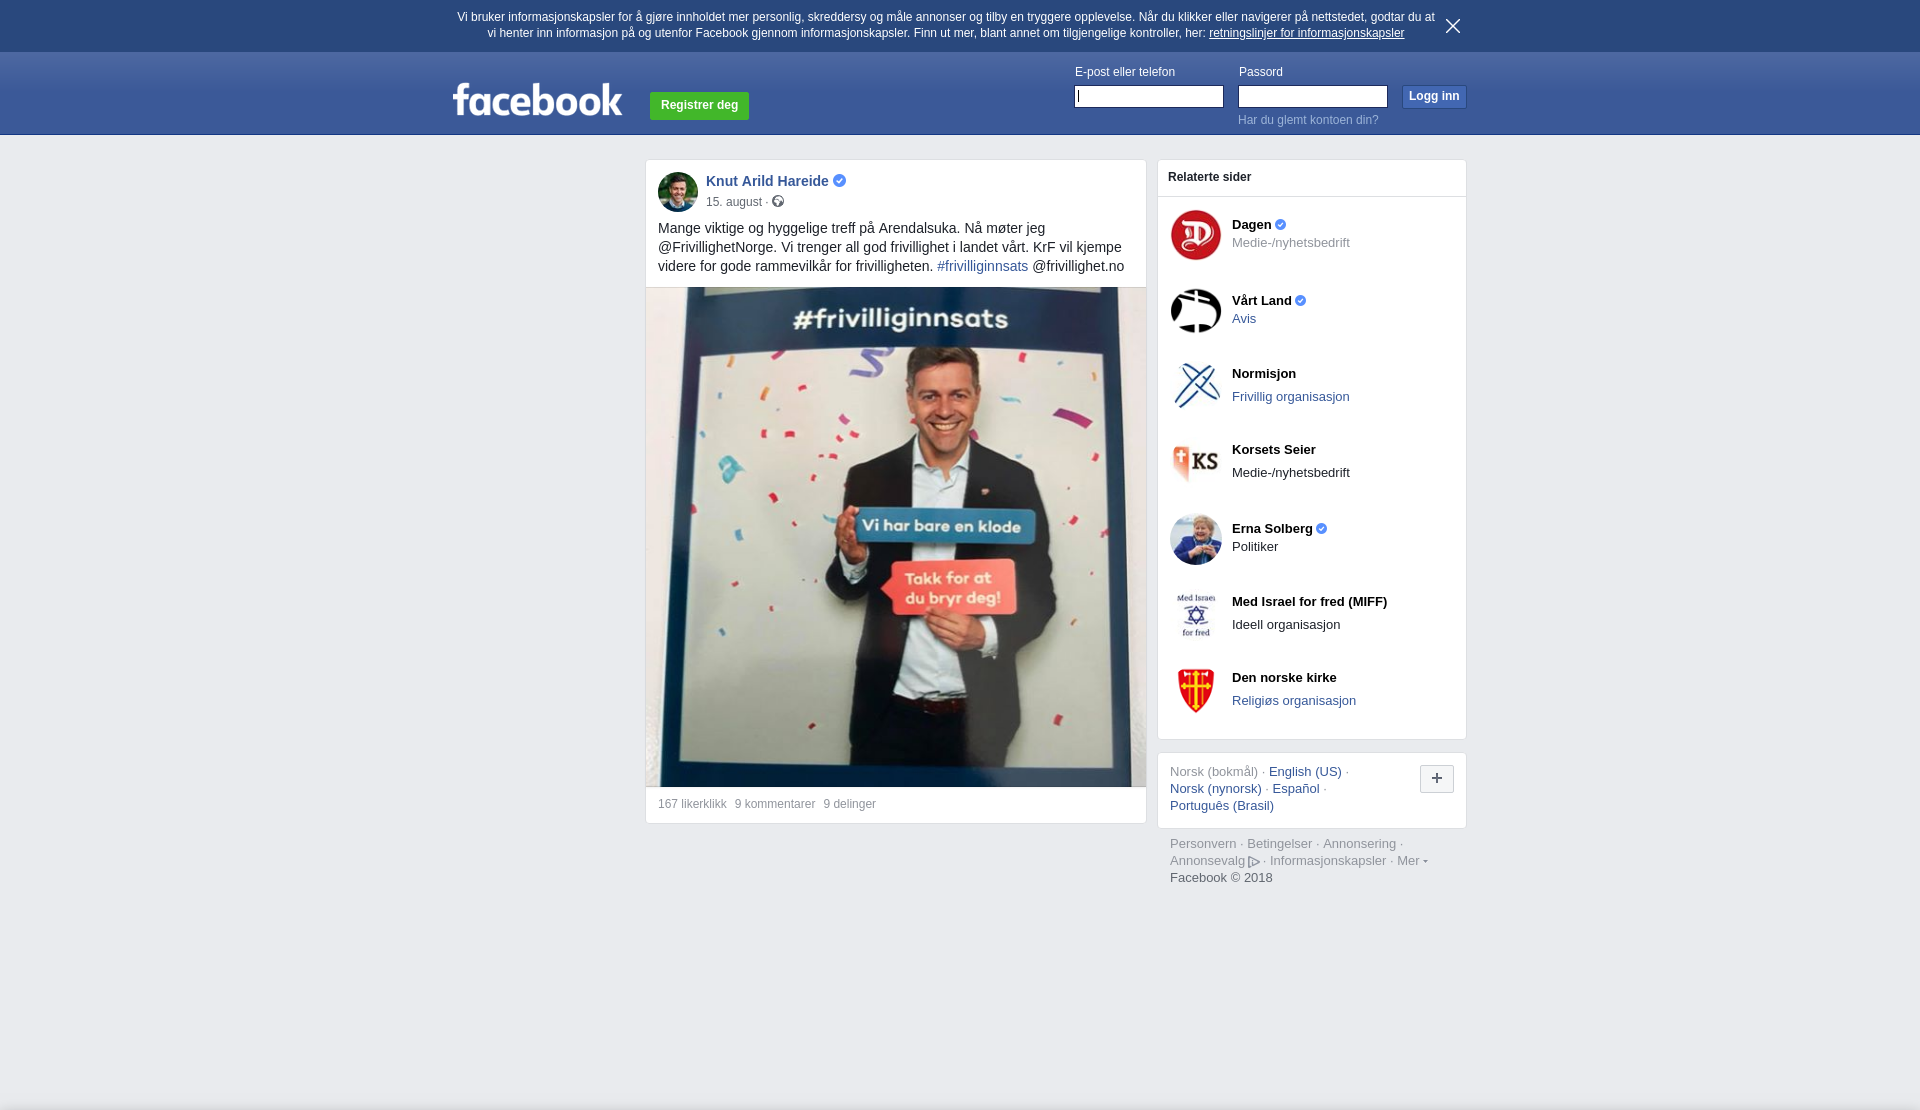Open the Korsets Seier KS logo
Image resolution: width=1920 pixels, height=1110 pixels.
pos(1196,463)
